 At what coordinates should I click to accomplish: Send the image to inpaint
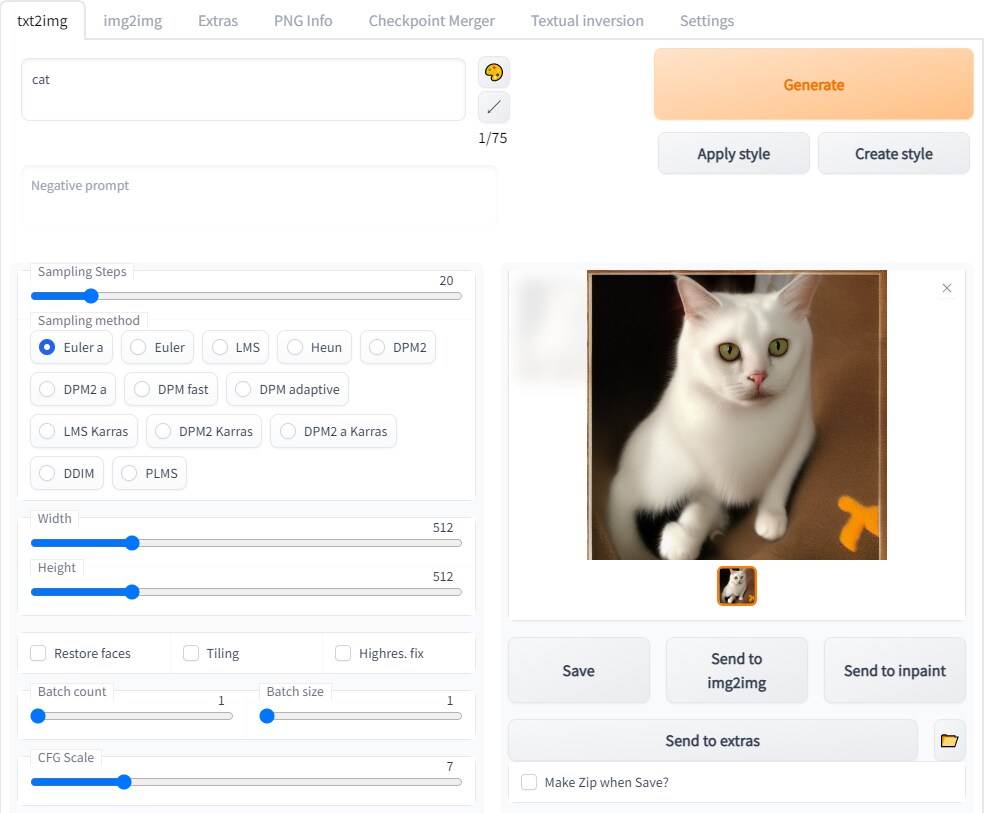pyautogui.click(x=894, y=670)
